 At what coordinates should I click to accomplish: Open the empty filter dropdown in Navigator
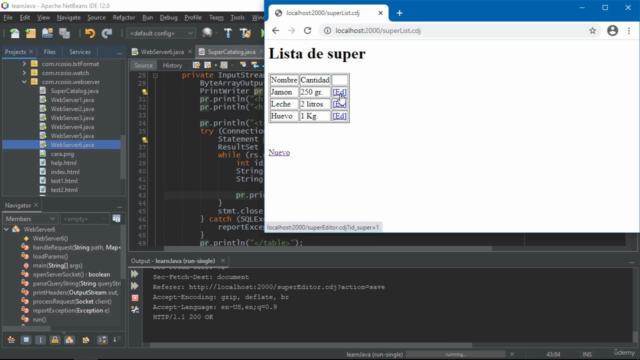pyautogui.click(x=84, y=219)
